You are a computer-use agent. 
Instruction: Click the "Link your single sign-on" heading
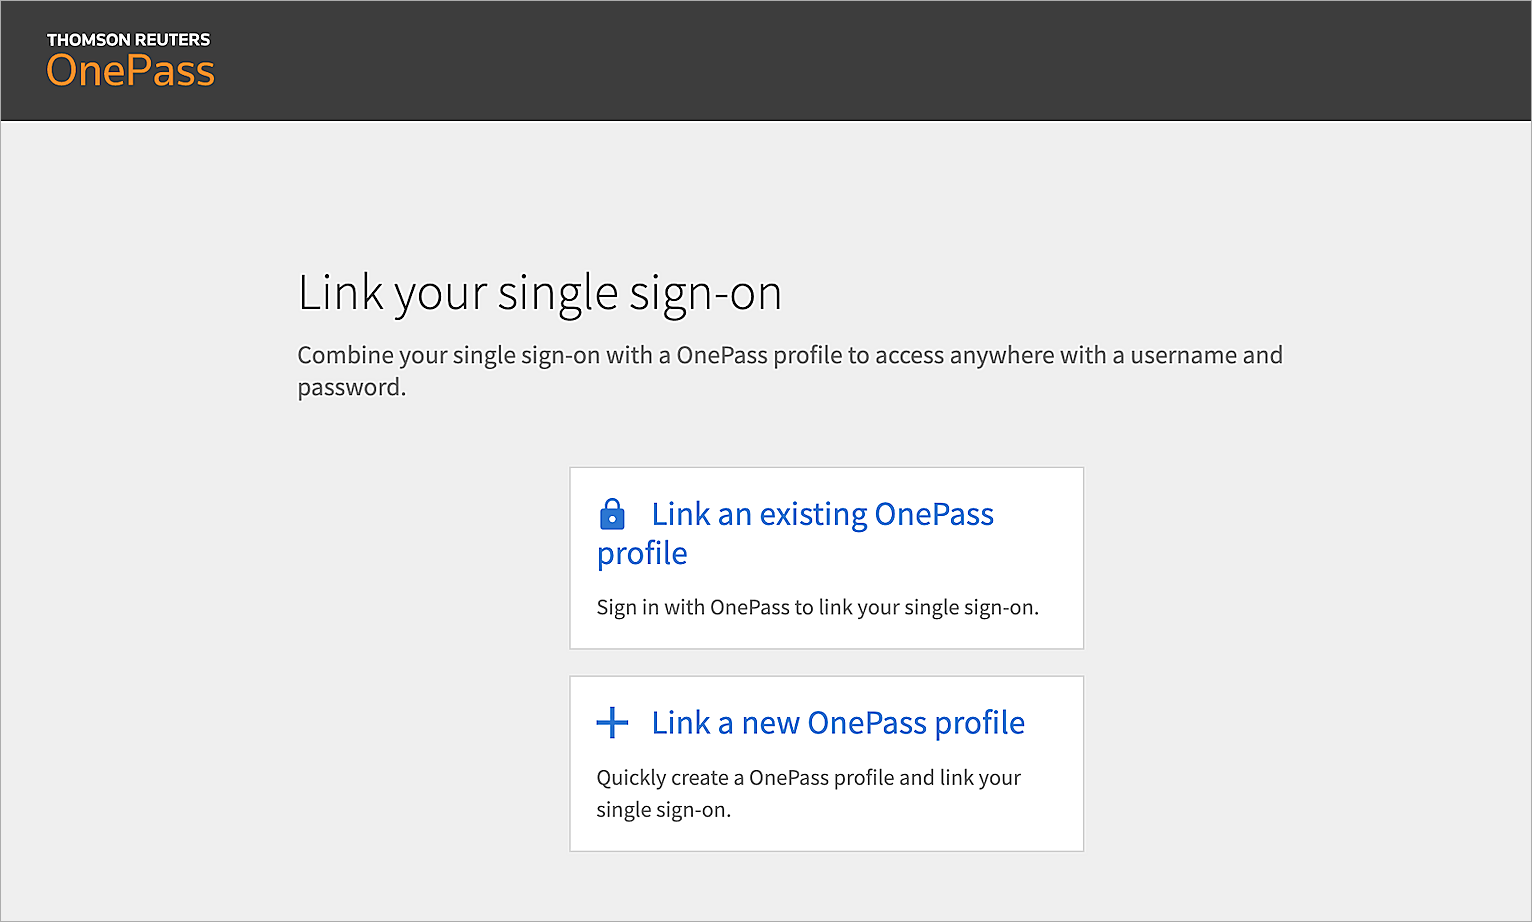(539, 293)
